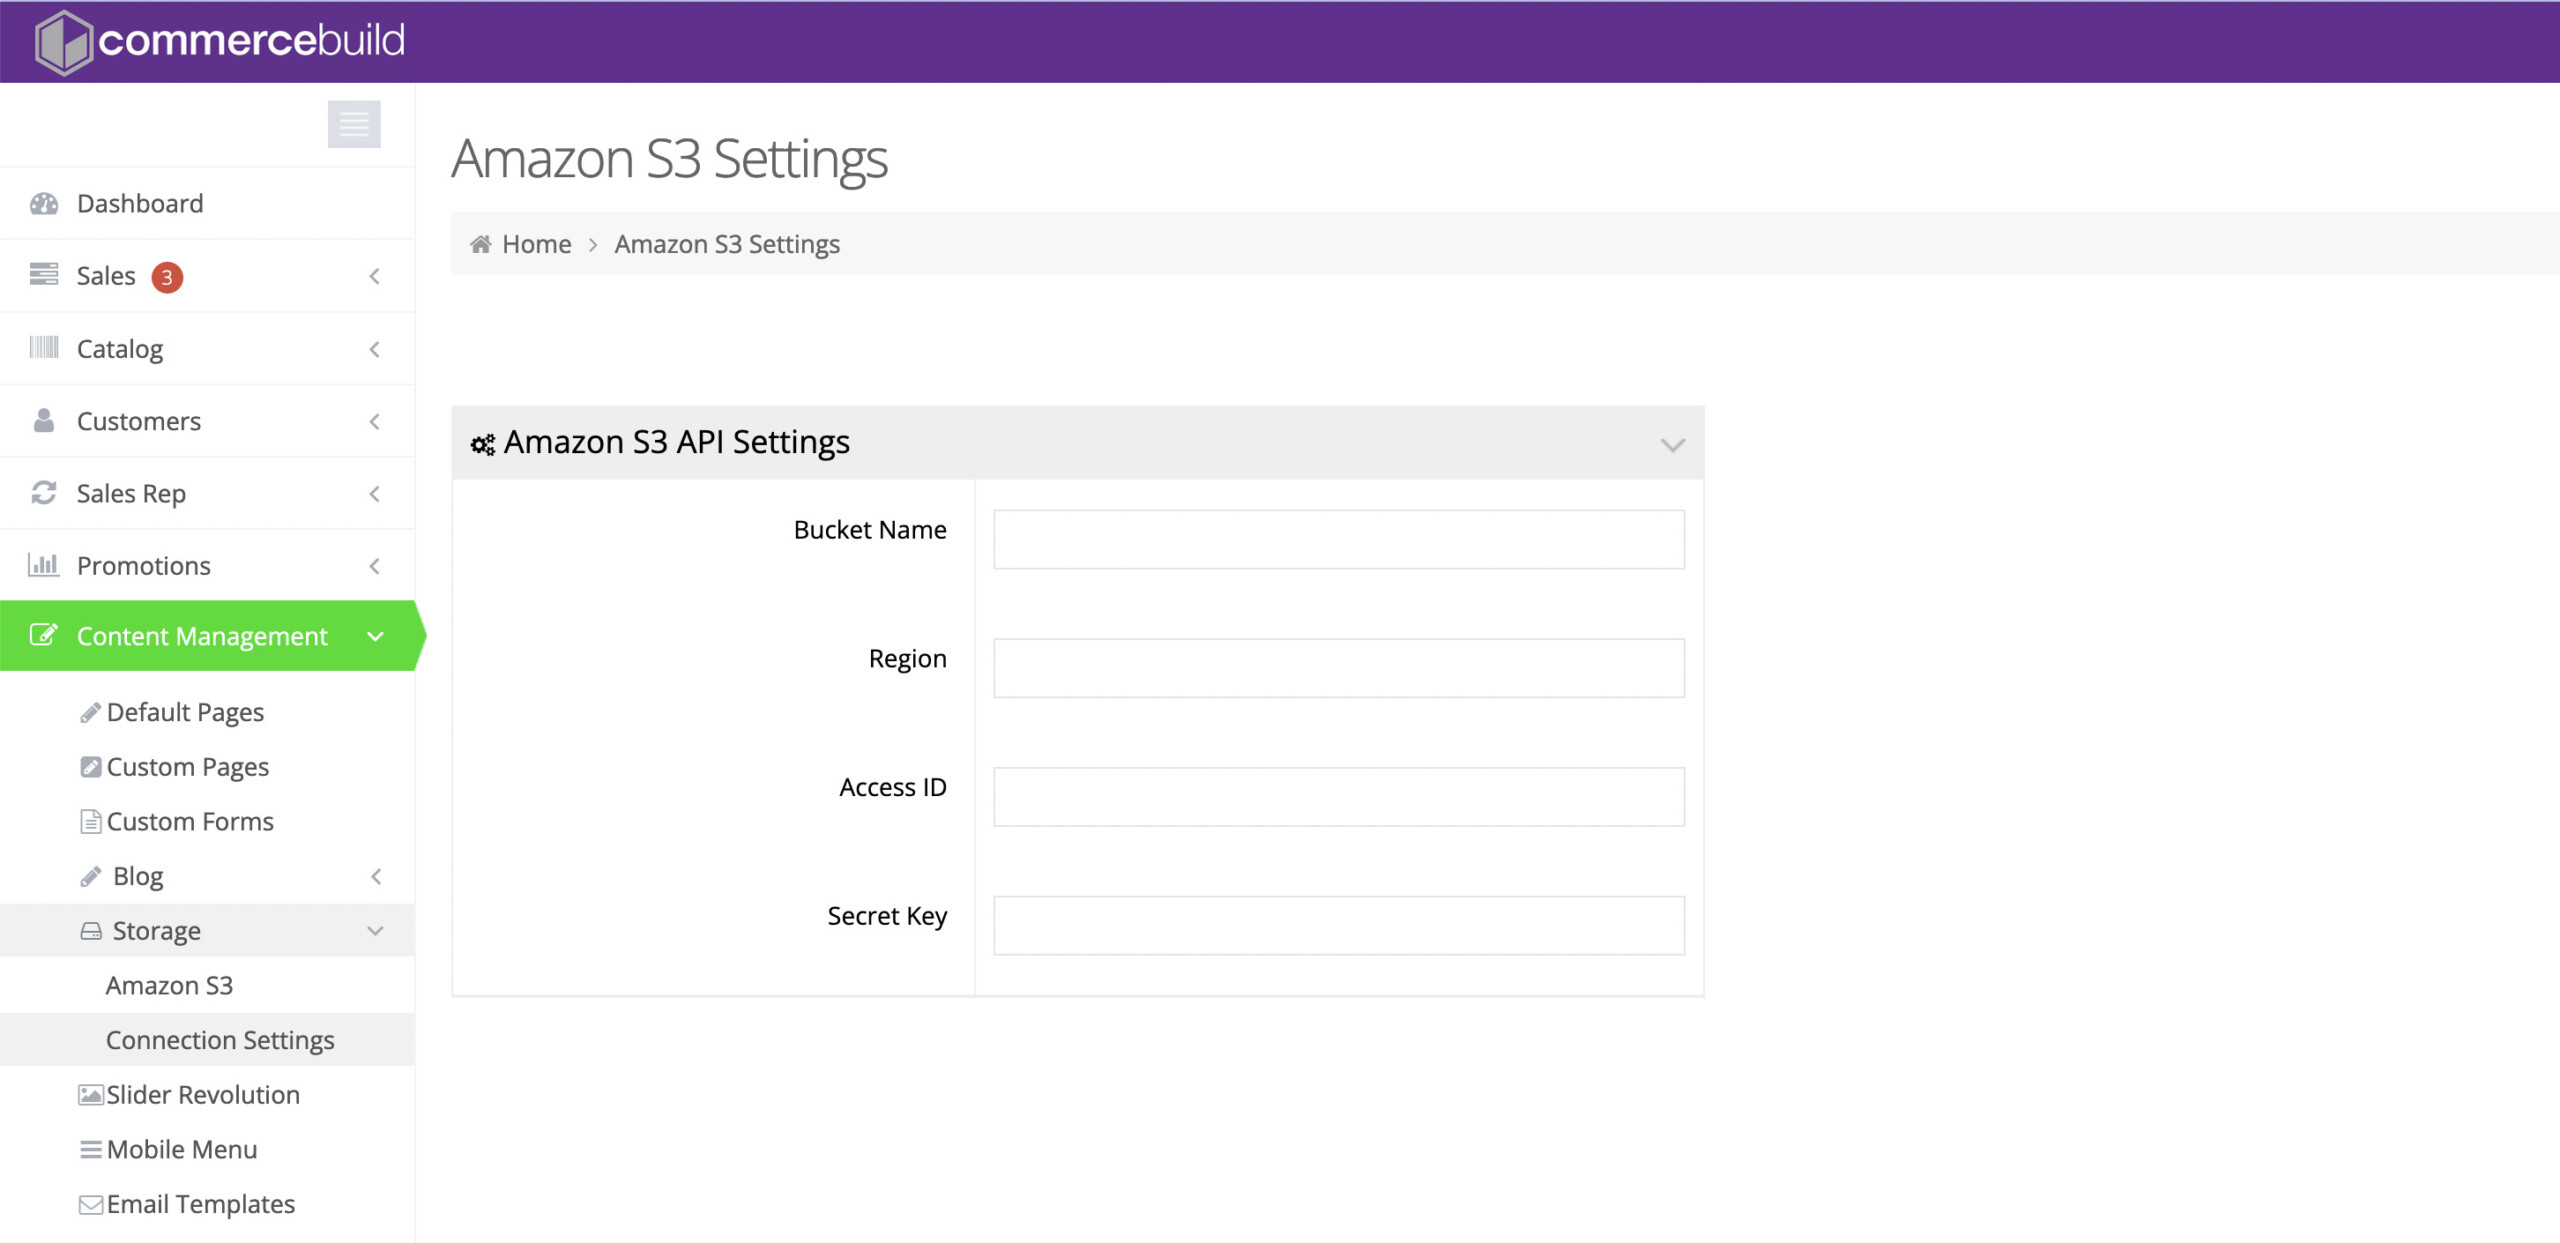Expand the Blog submenu chevron
Viewport: 2560px width, 1243px height.
pyautogui.click(x=376, y=877)
